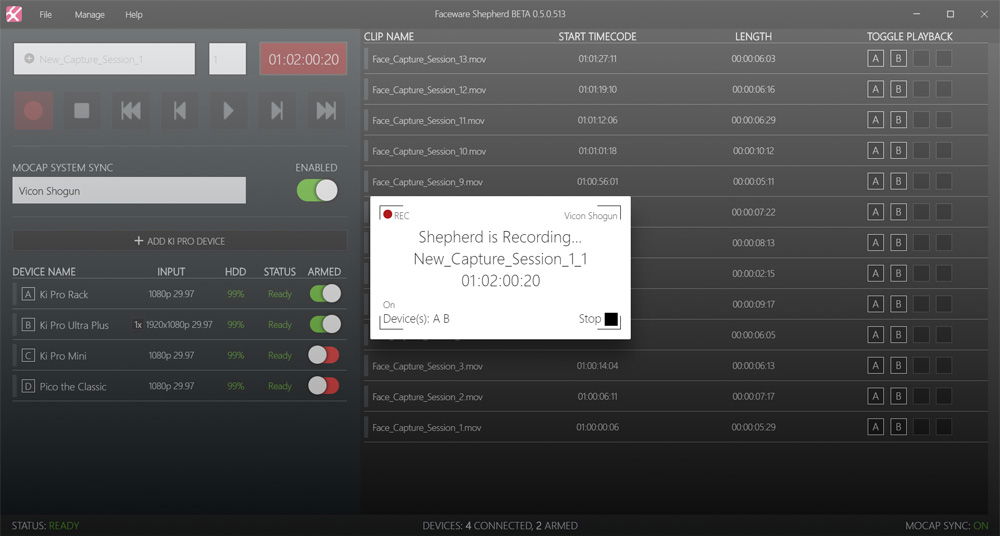Image resolution: width=1000 pixels, height=536 pixels.
Task: Toggle playback A for Face_Capture_Session_9.mov
Action: pos(875,181)
